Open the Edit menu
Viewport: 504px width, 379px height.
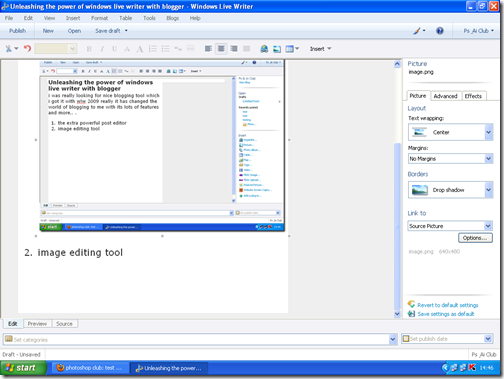tap(28, 18)
